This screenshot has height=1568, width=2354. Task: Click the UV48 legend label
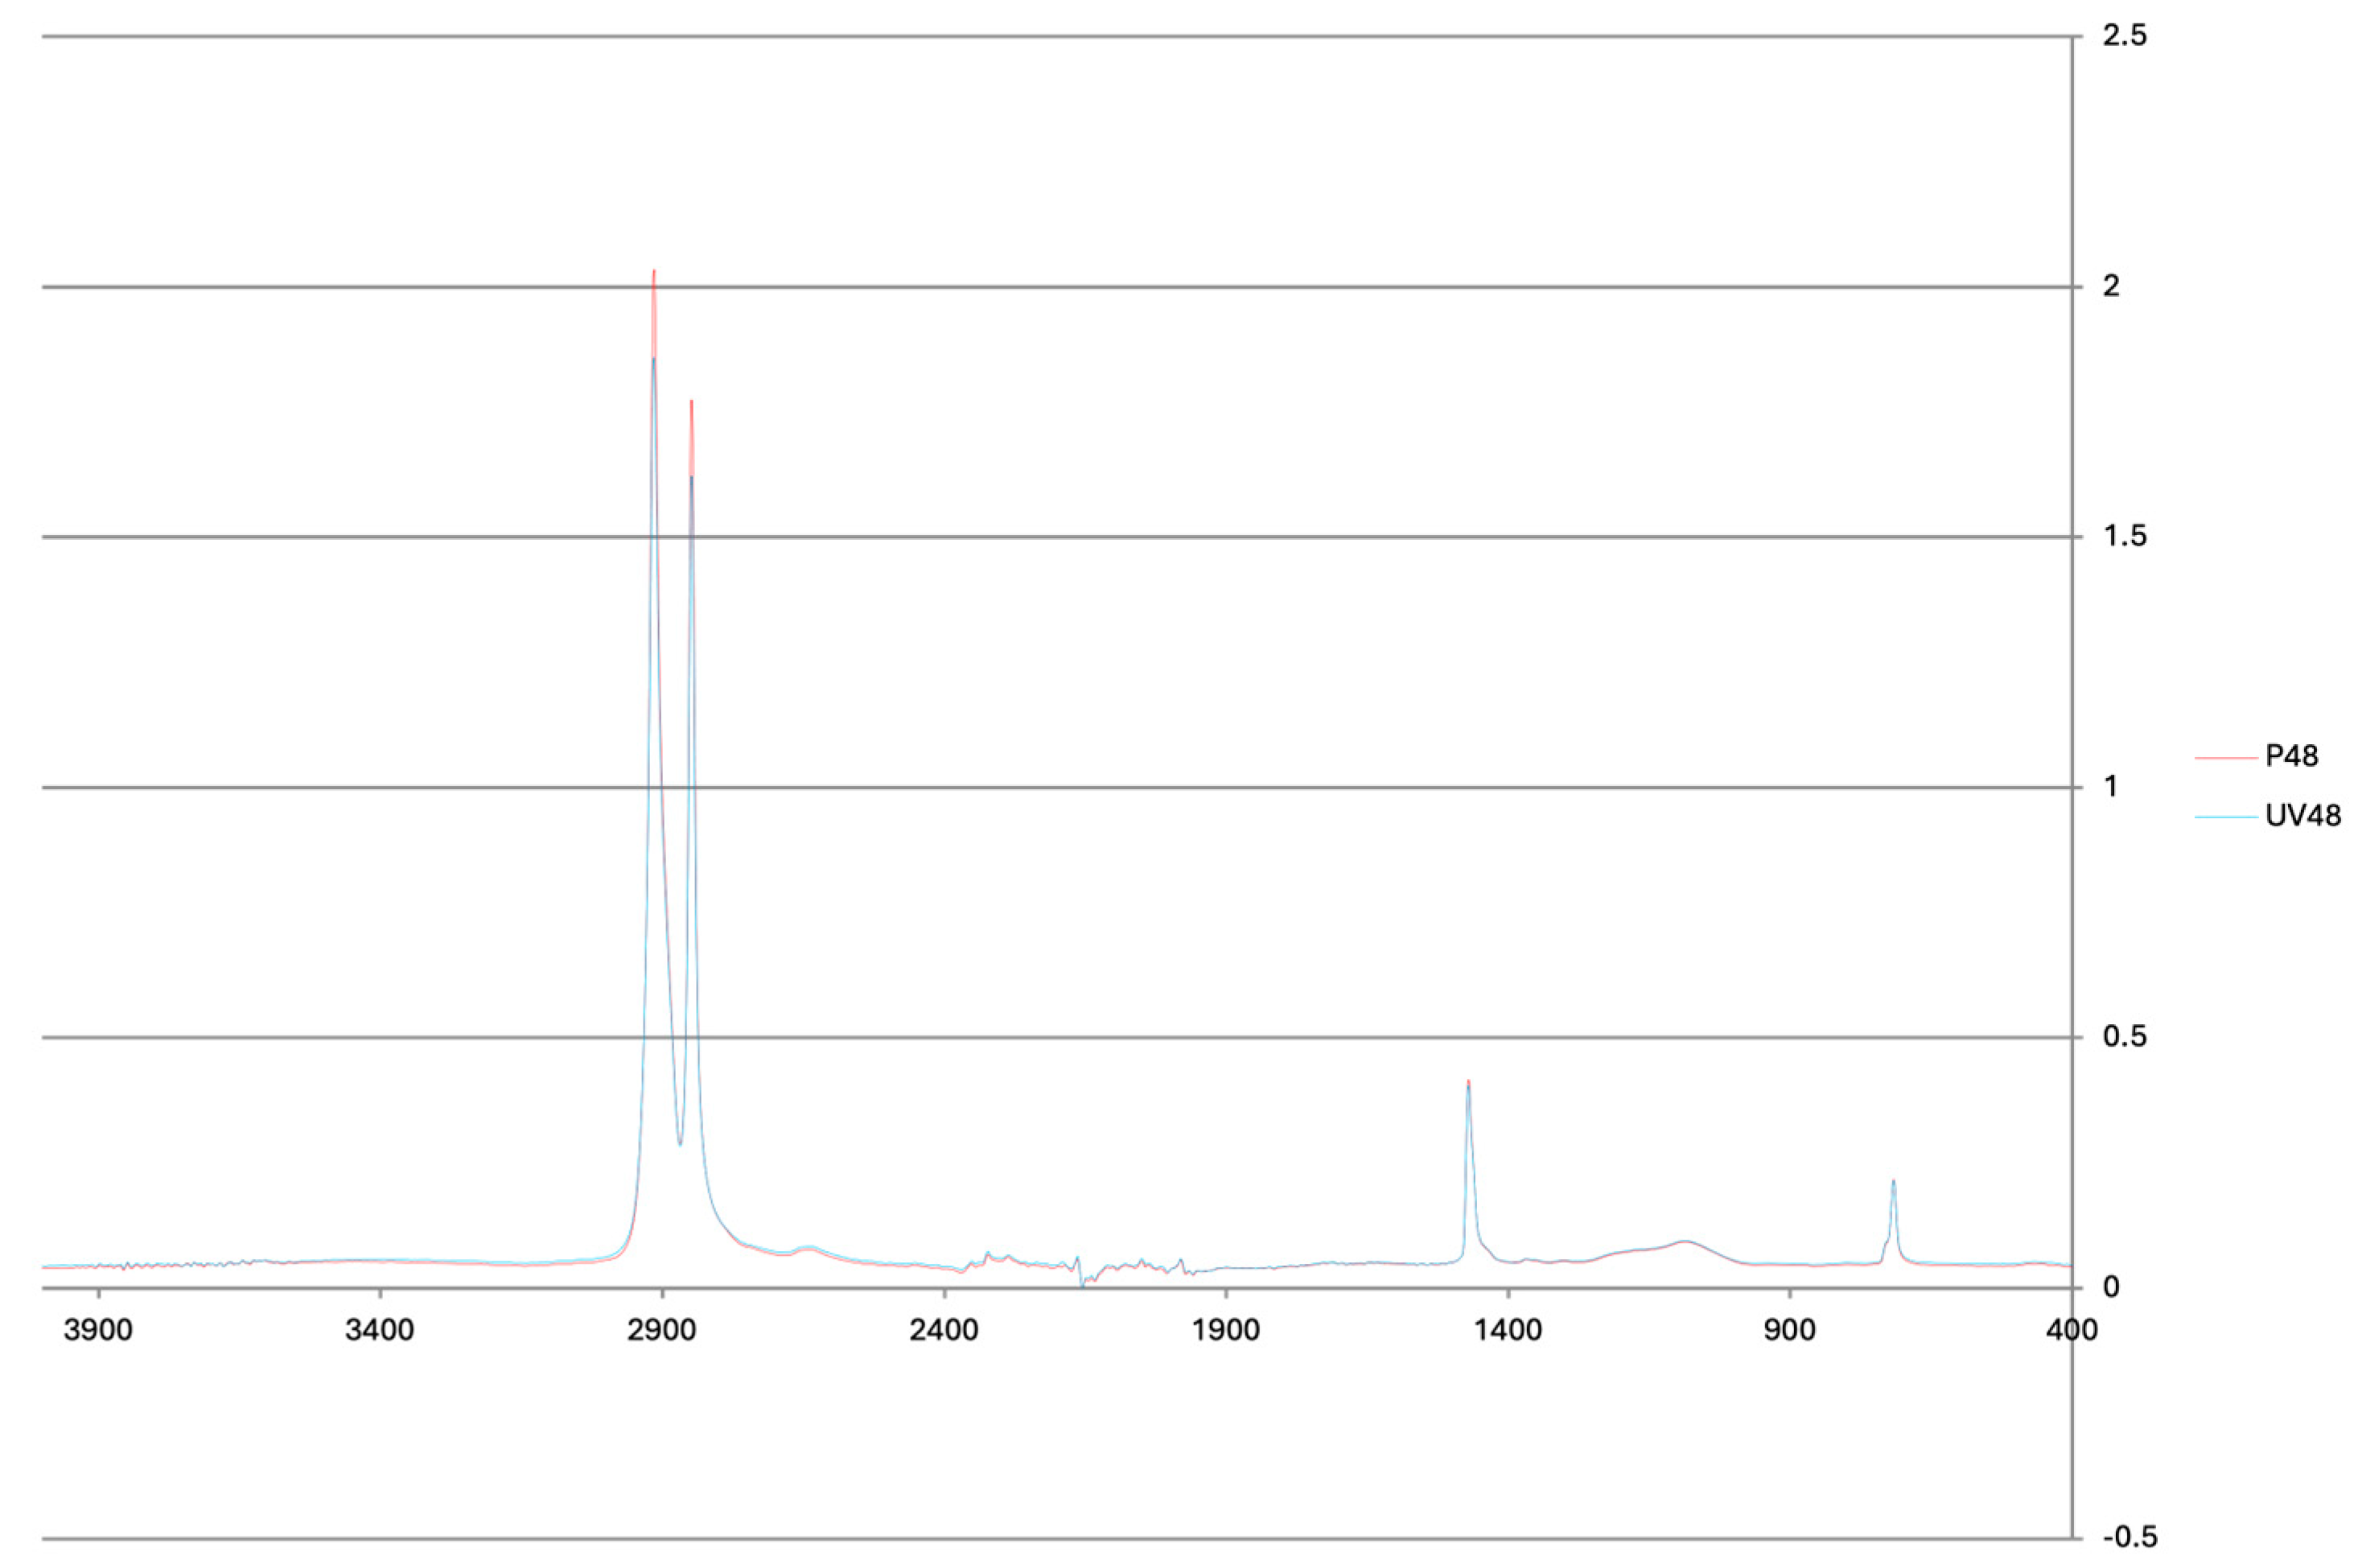tap(2302, 816)
